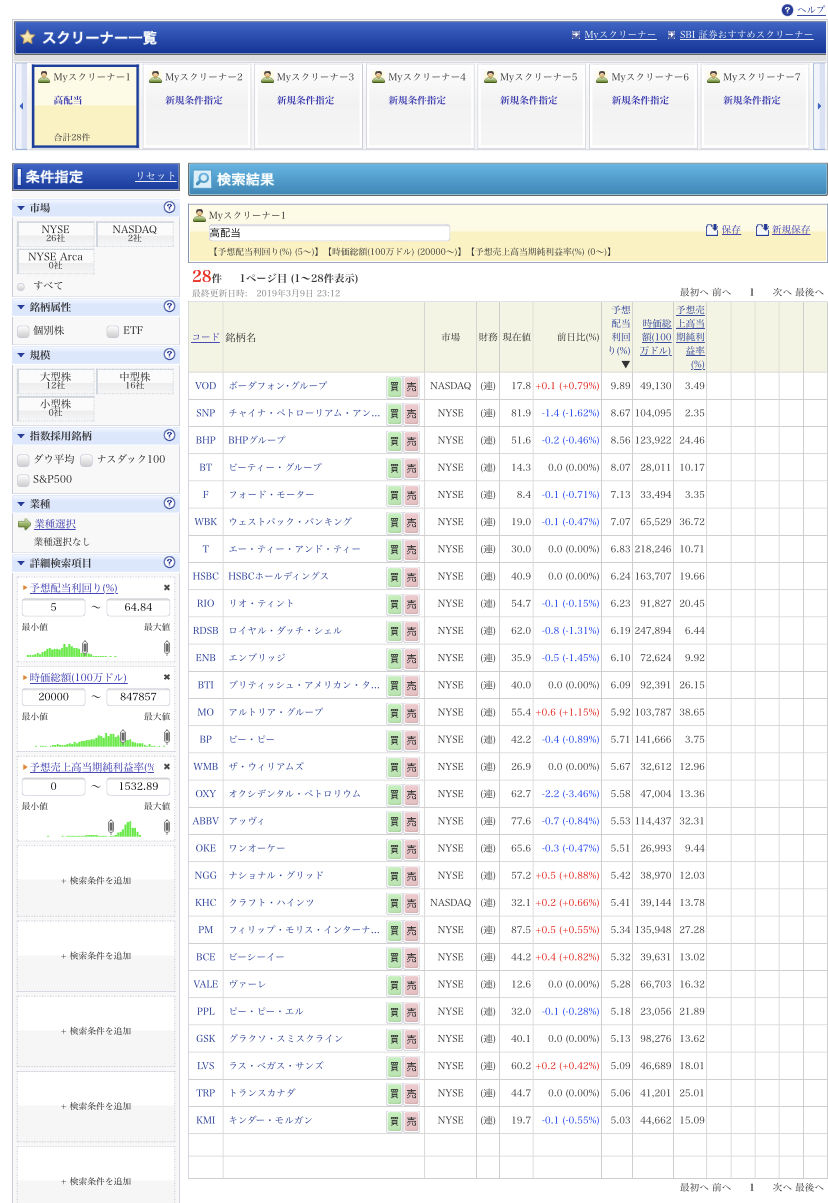Adjust the 予想配当利回り range slider handle
Screen dimensions: 828x1203
click(84, 647)
